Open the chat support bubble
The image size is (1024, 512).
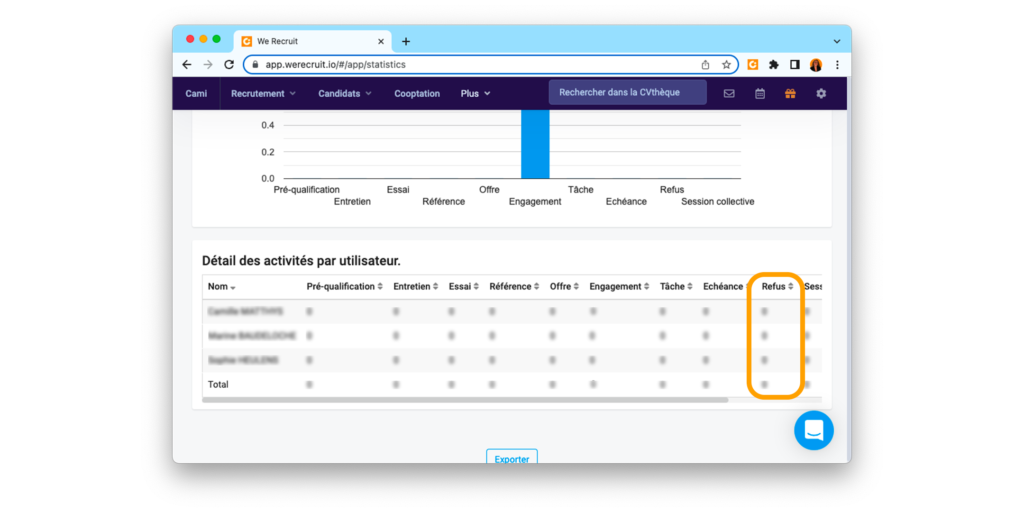(x=814, y=430)
